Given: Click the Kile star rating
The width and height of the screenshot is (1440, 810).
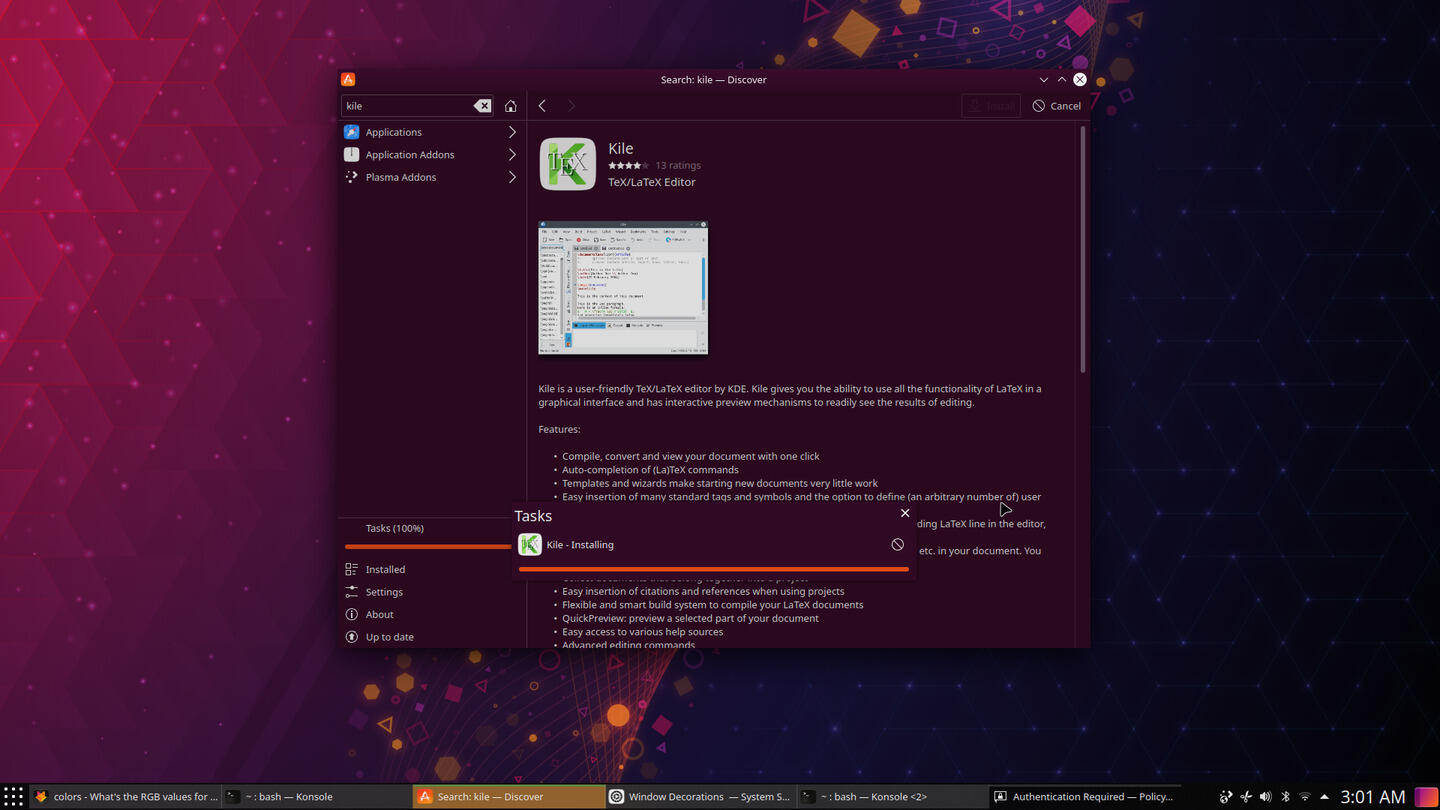Looking at the screenshot, I should 627,166.
